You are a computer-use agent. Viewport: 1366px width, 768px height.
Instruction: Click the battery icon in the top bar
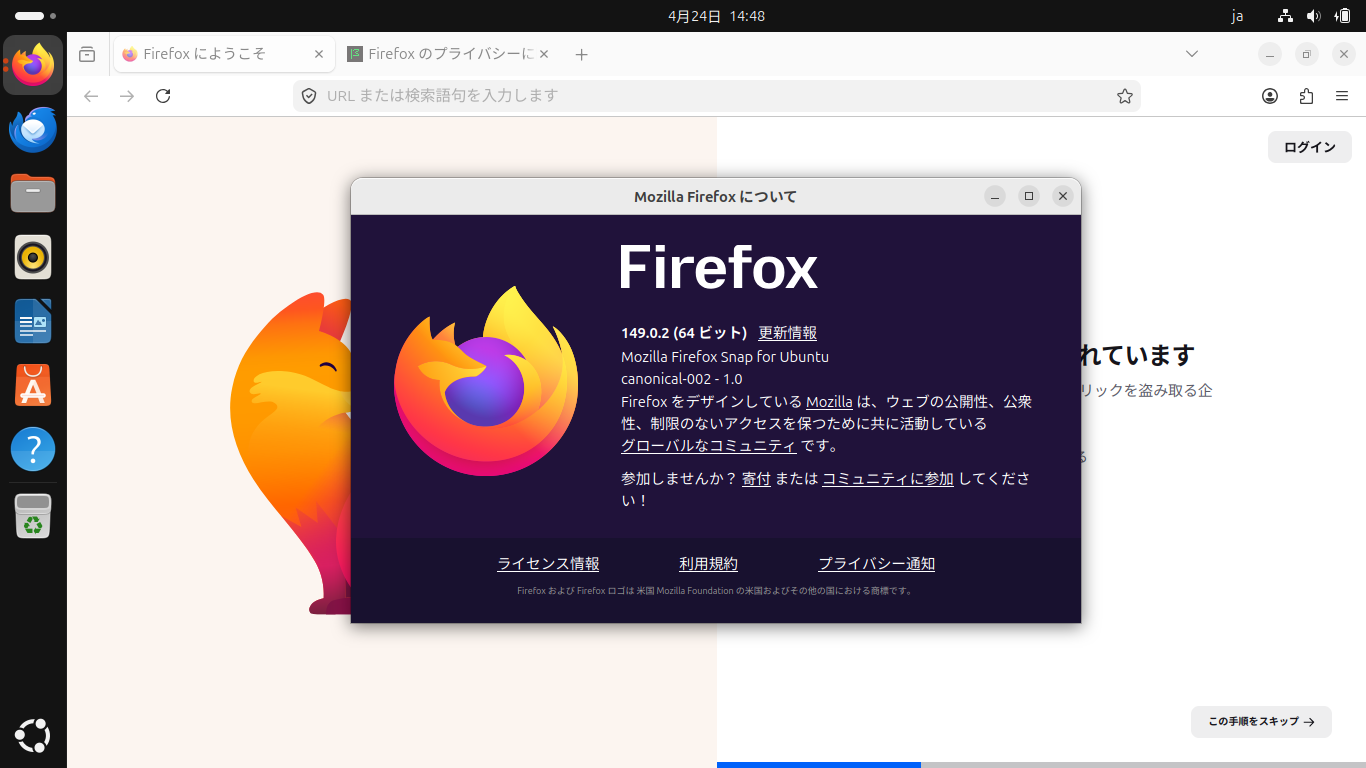click(x=1342, y=16)
